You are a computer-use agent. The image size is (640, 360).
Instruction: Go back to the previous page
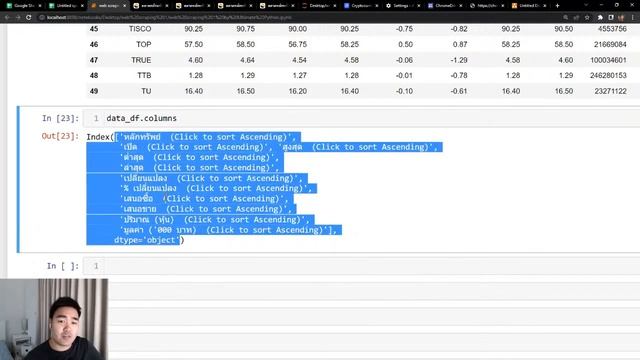[7, 18]
